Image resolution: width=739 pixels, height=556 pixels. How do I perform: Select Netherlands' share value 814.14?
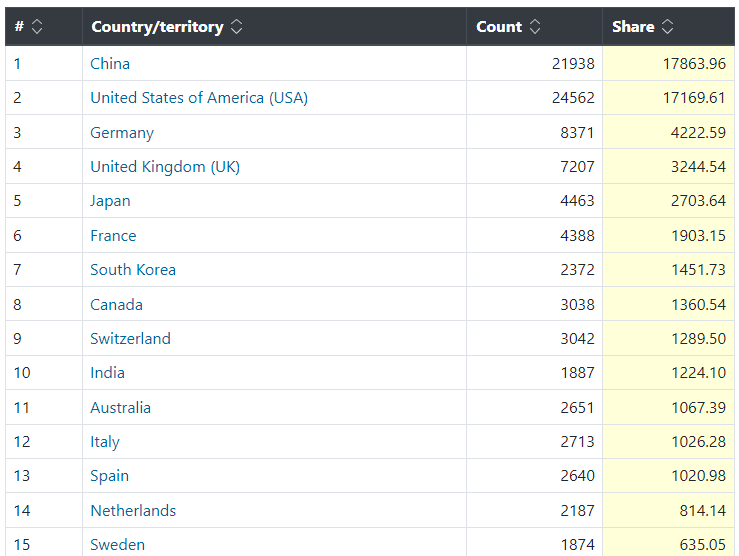703,511
